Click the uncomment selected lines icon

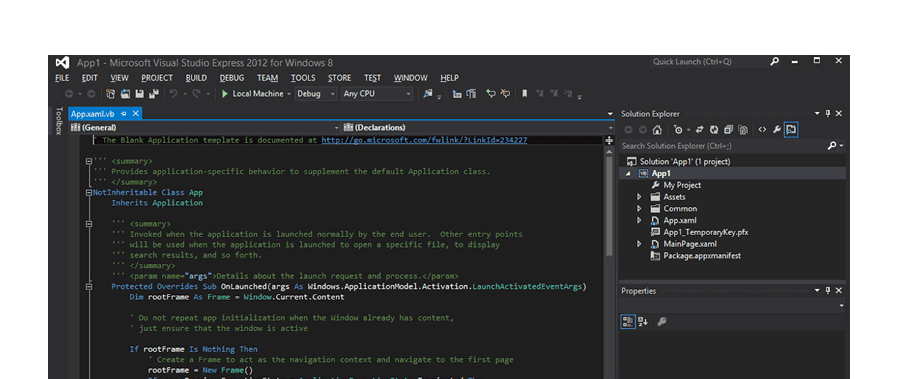tap(505, 94)
